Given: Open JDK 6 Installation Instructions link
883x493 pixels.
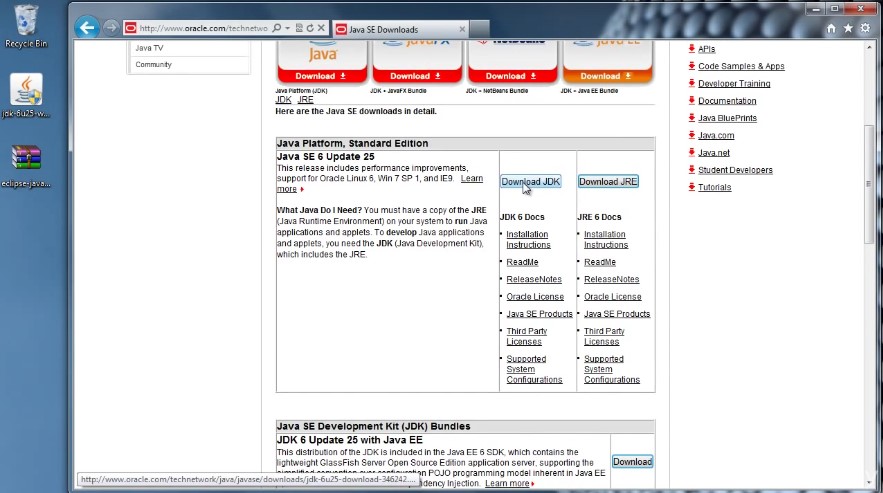Looking at the screenshot, I should click(x=528, y=239).
